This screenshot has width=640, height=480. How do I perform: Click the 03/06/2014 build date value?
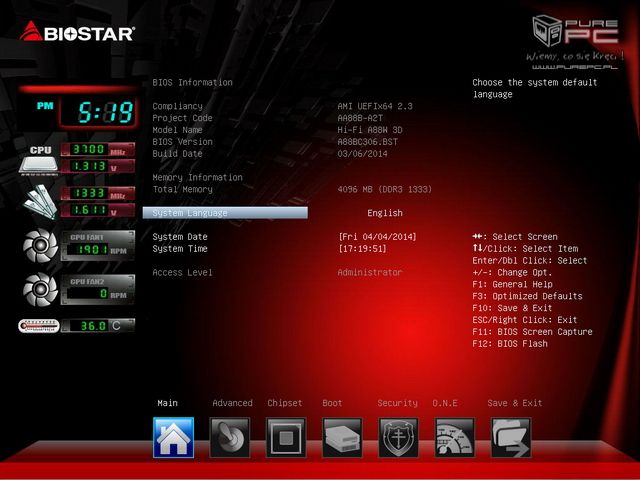[362, 153]
